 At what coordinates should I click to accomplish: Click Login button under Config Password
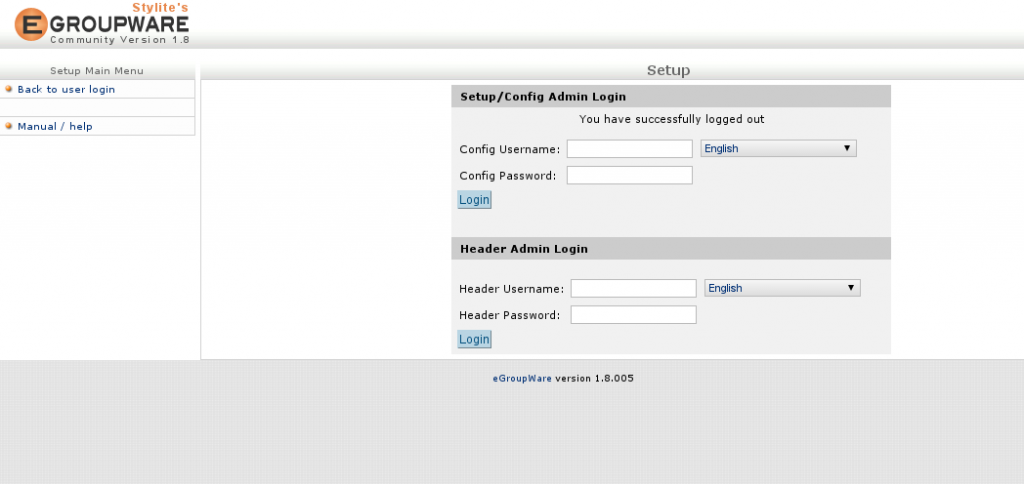(x=474, y=200)
